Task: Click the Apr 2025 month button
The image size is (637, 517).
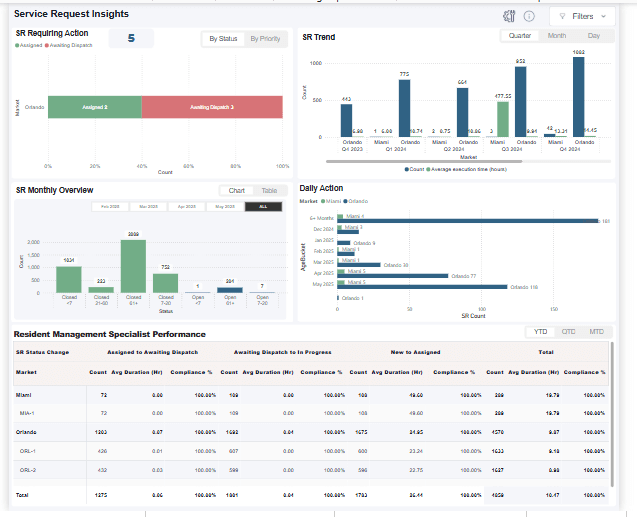Action: (x=186, y=206)
